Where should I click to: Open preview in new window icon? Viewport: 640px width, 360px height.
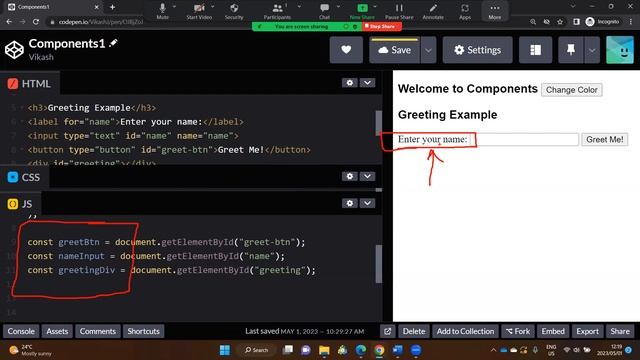(x=387, y=331)
